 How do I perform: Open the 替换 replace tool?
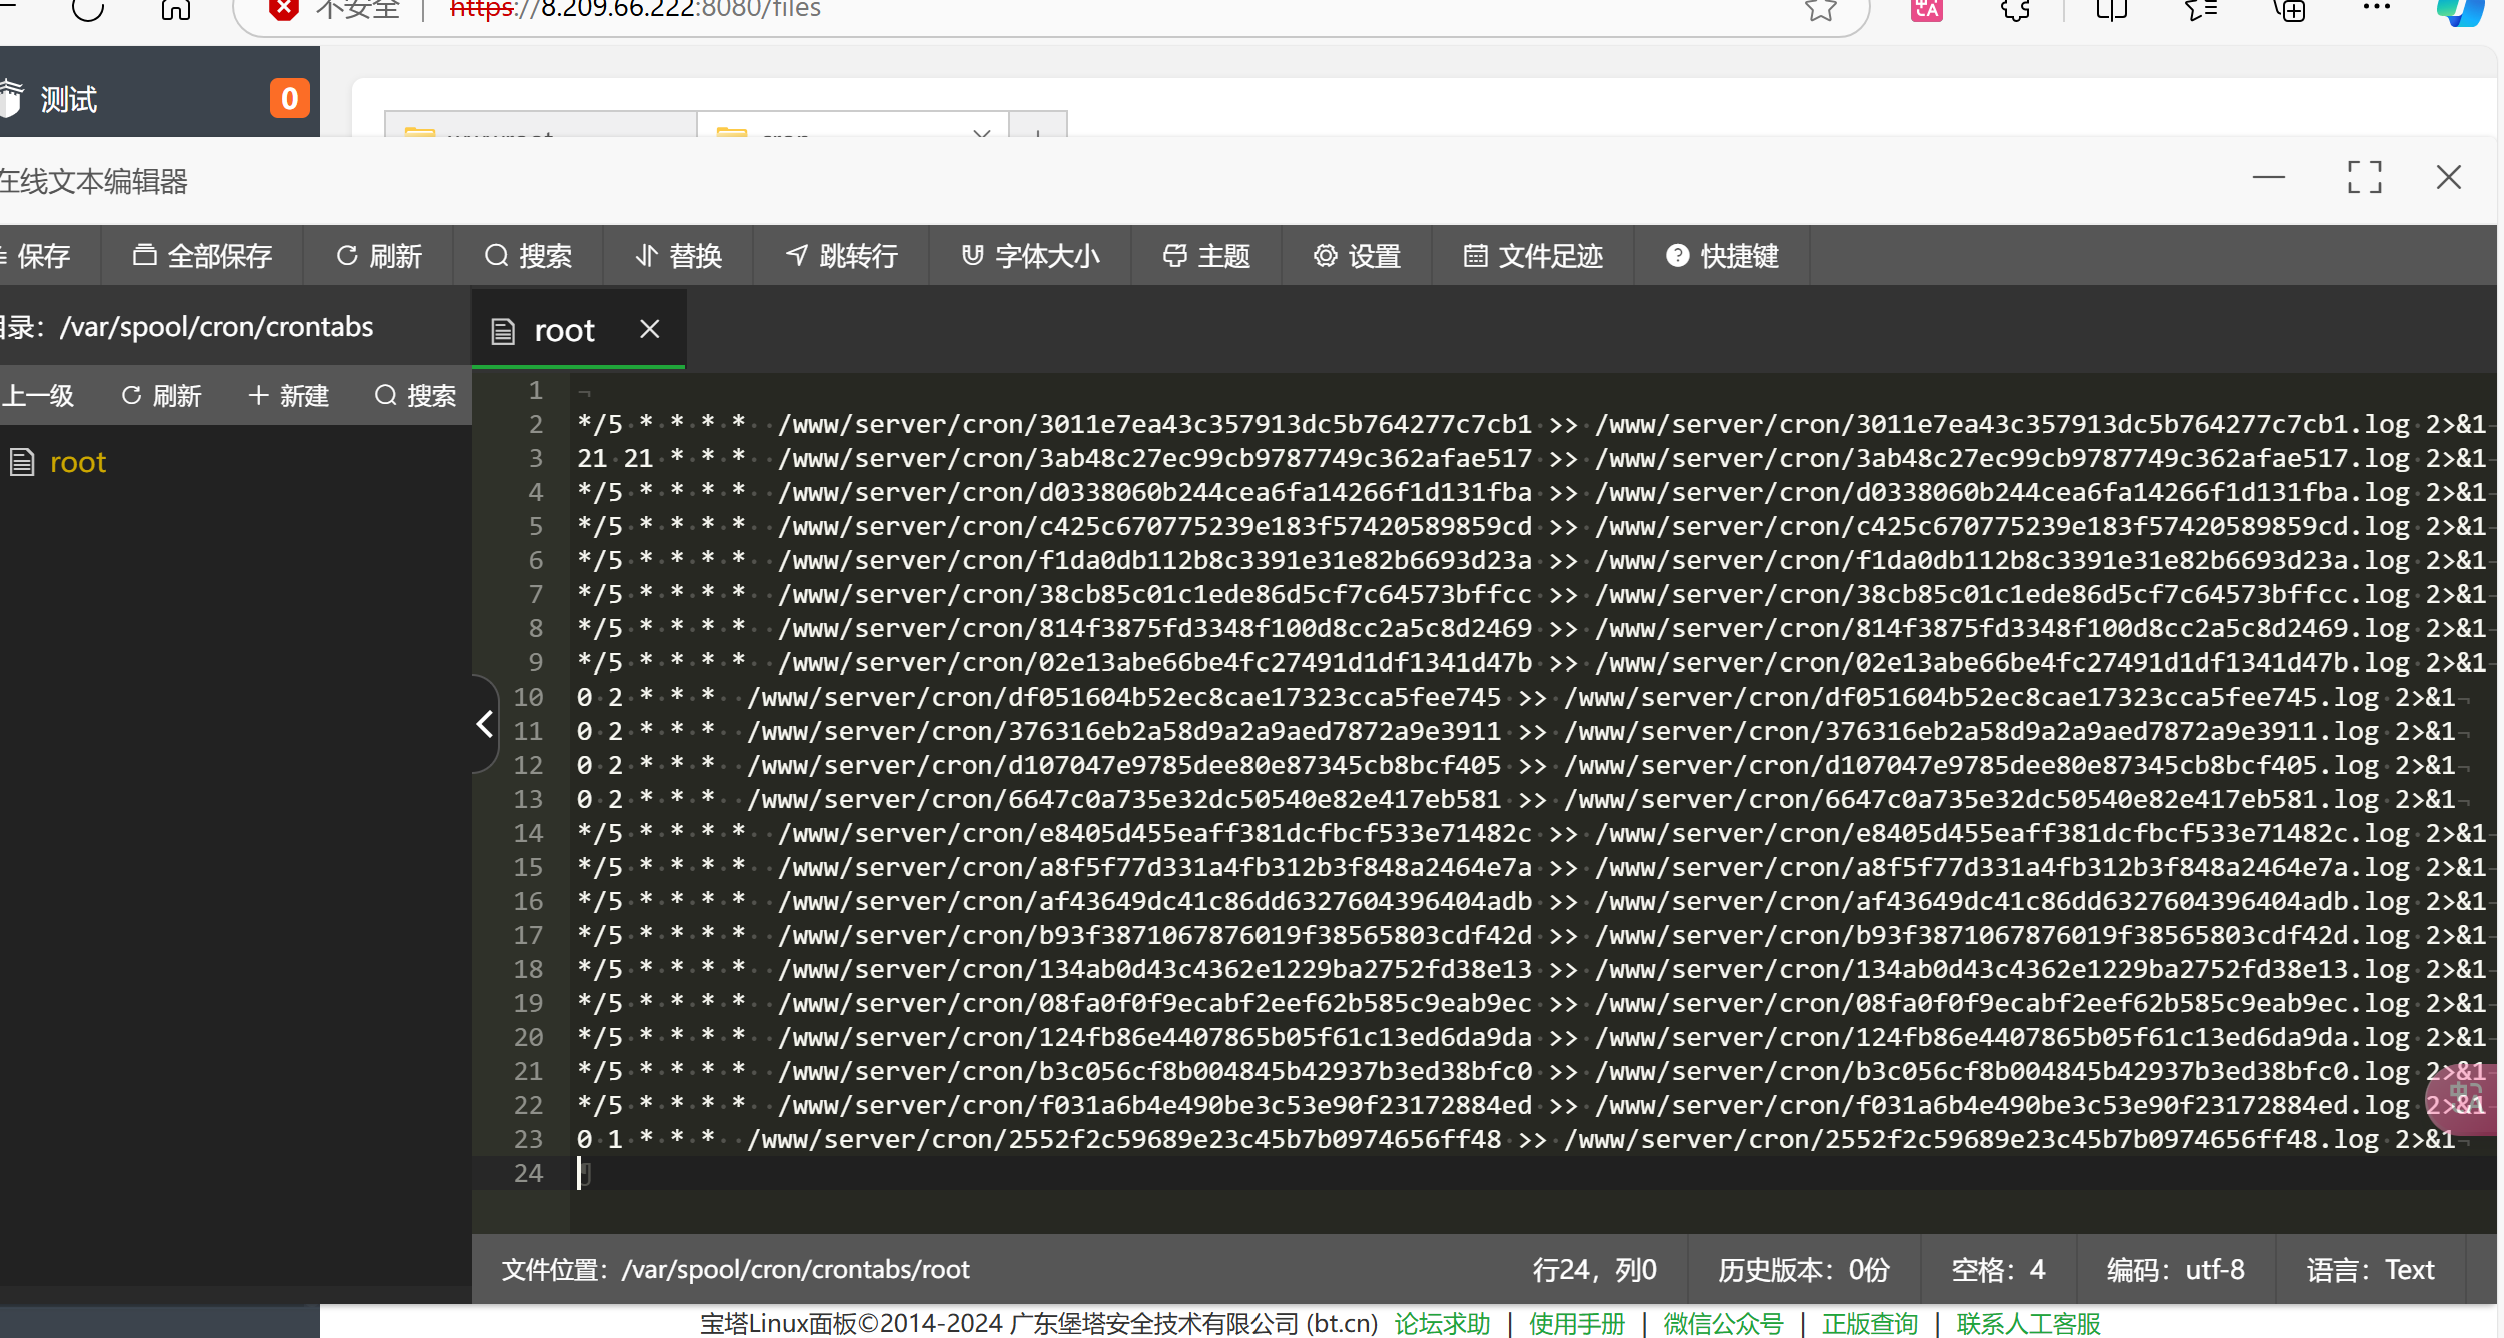(678, 256)
